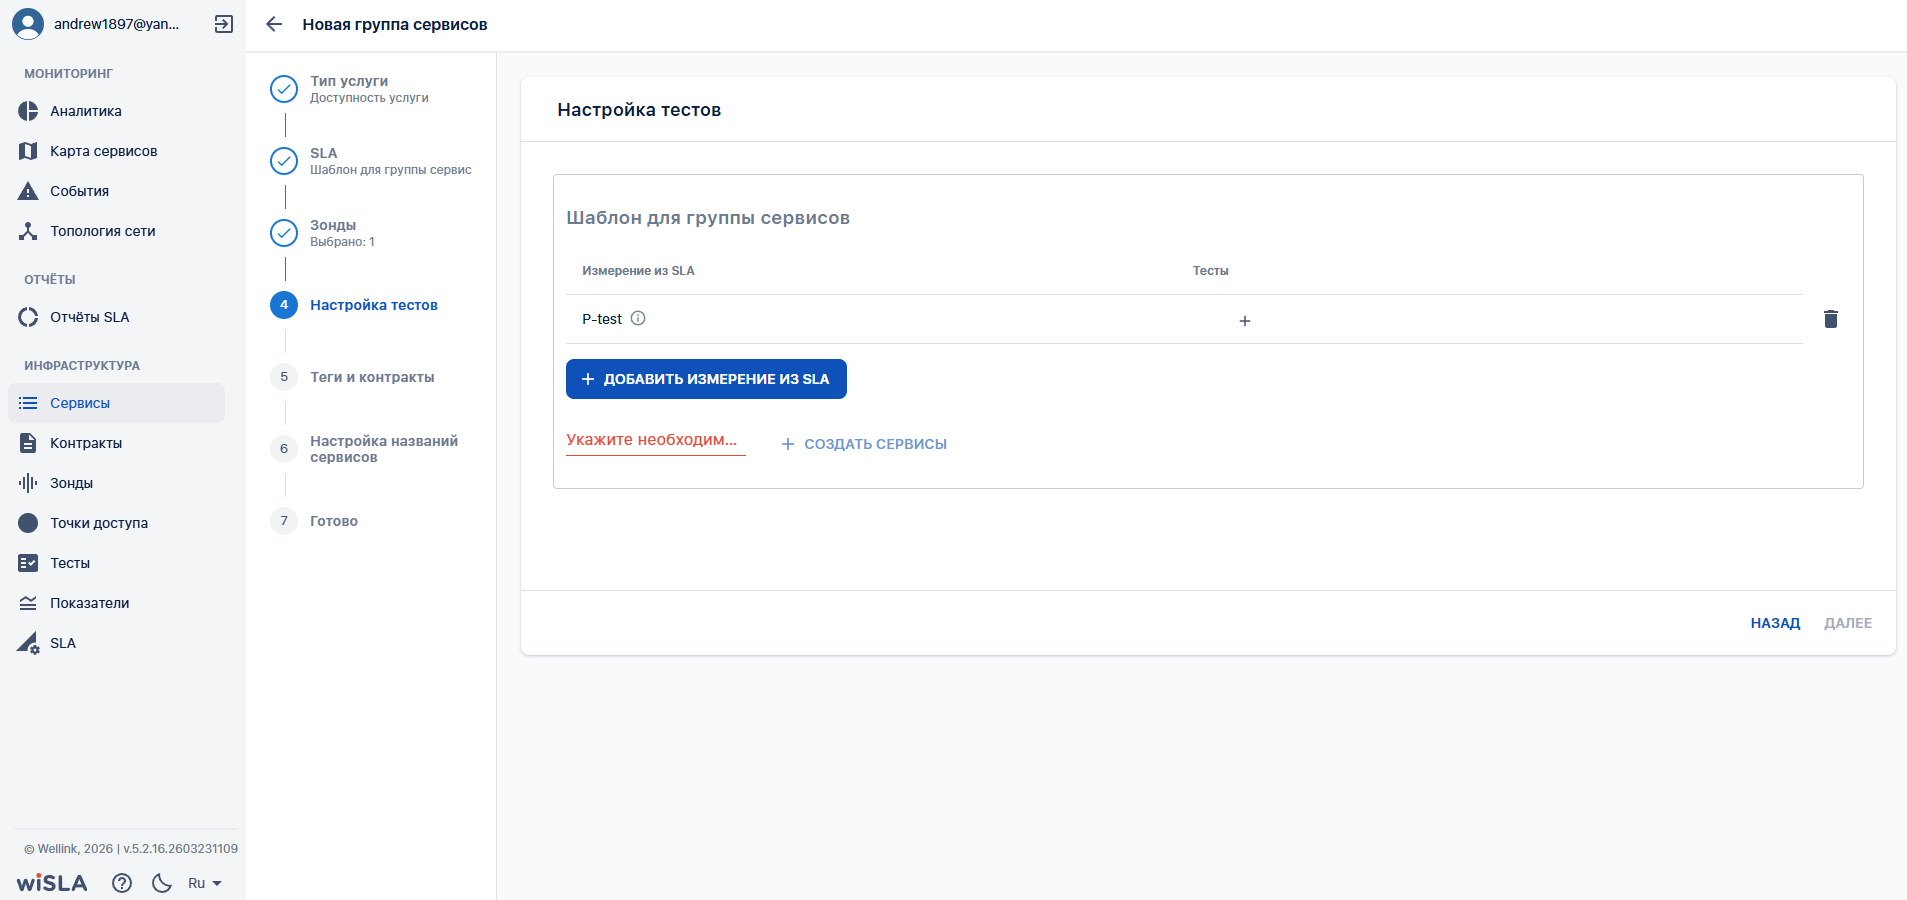The height and width of the screenshot is (900, 1907).
Task: Click the SLA settings icon in sidebar
Action: (x=28, y=643)
